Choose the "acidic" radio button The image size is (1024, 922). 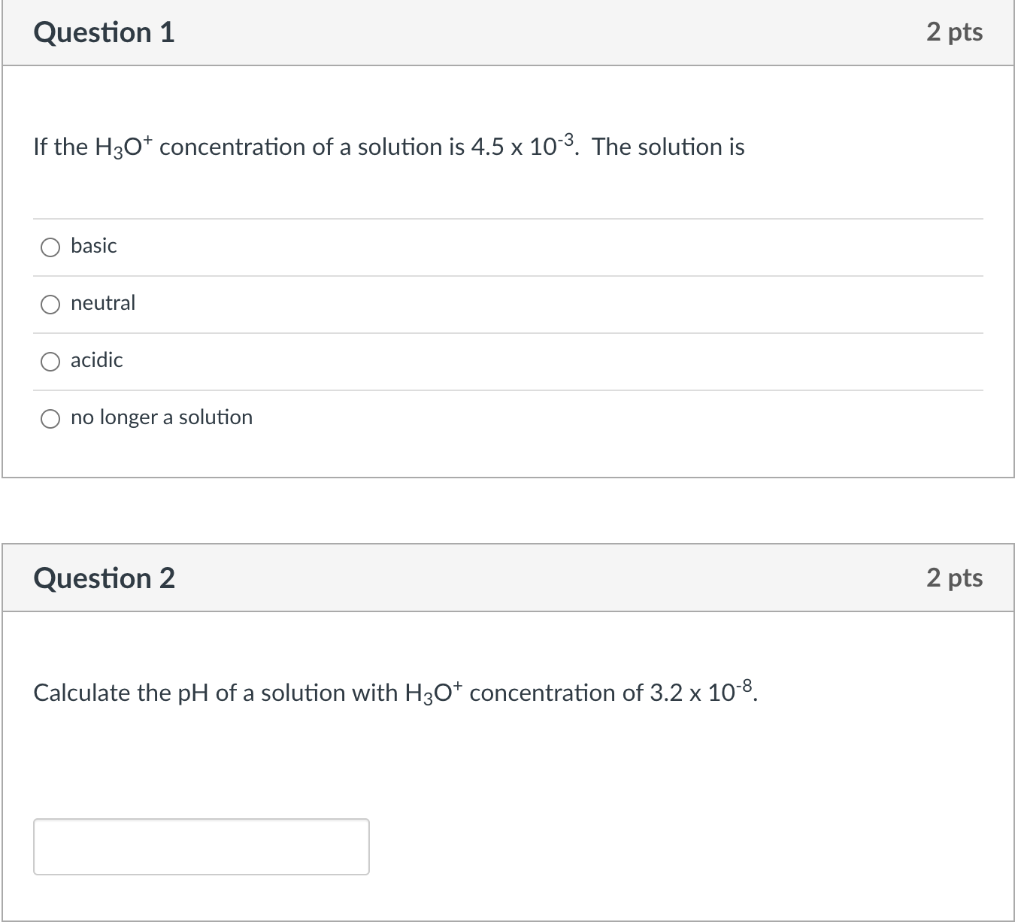click(x=49, y=361)
